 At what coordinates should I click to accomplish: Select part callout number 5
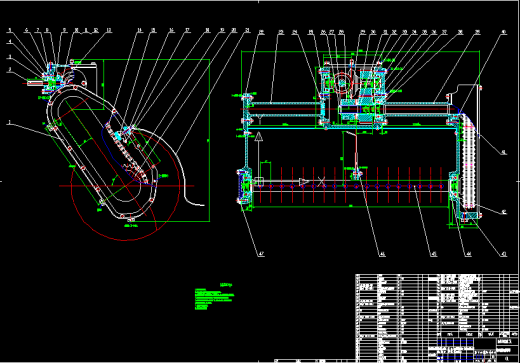coord(10,30)
